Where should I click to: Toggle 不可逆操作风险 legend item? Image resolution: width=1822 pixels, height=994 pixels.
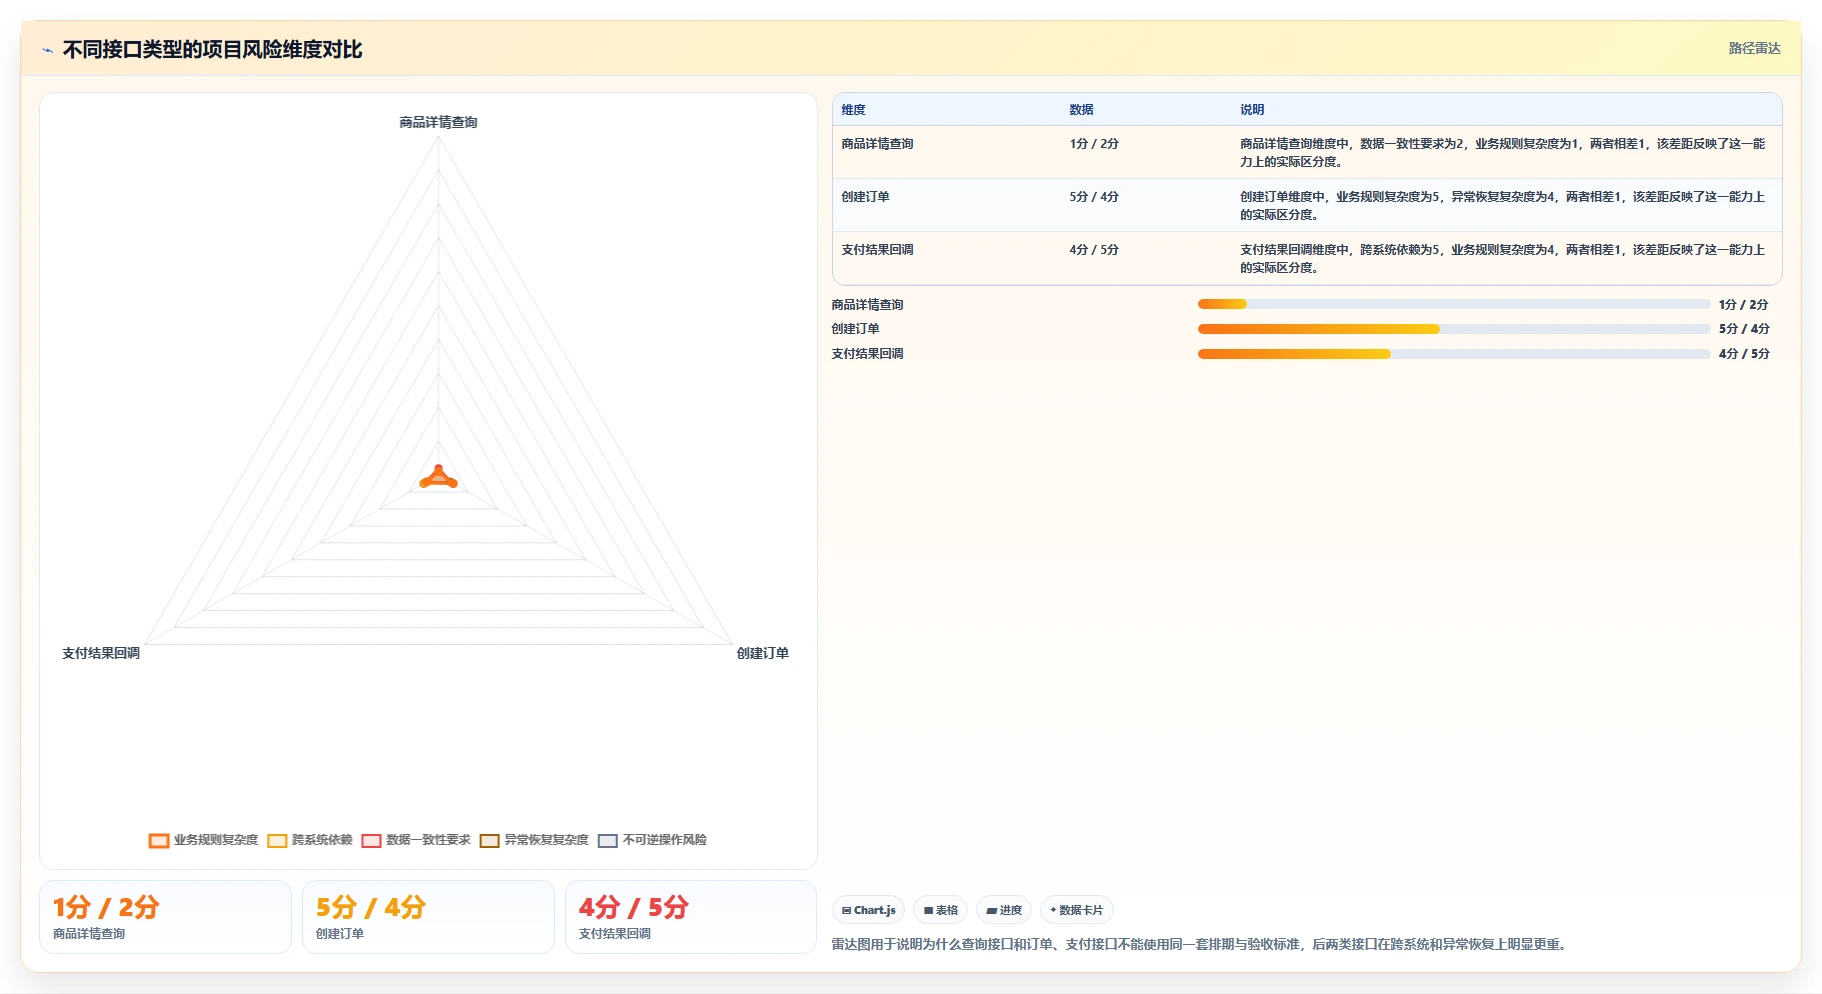point(652,840)
